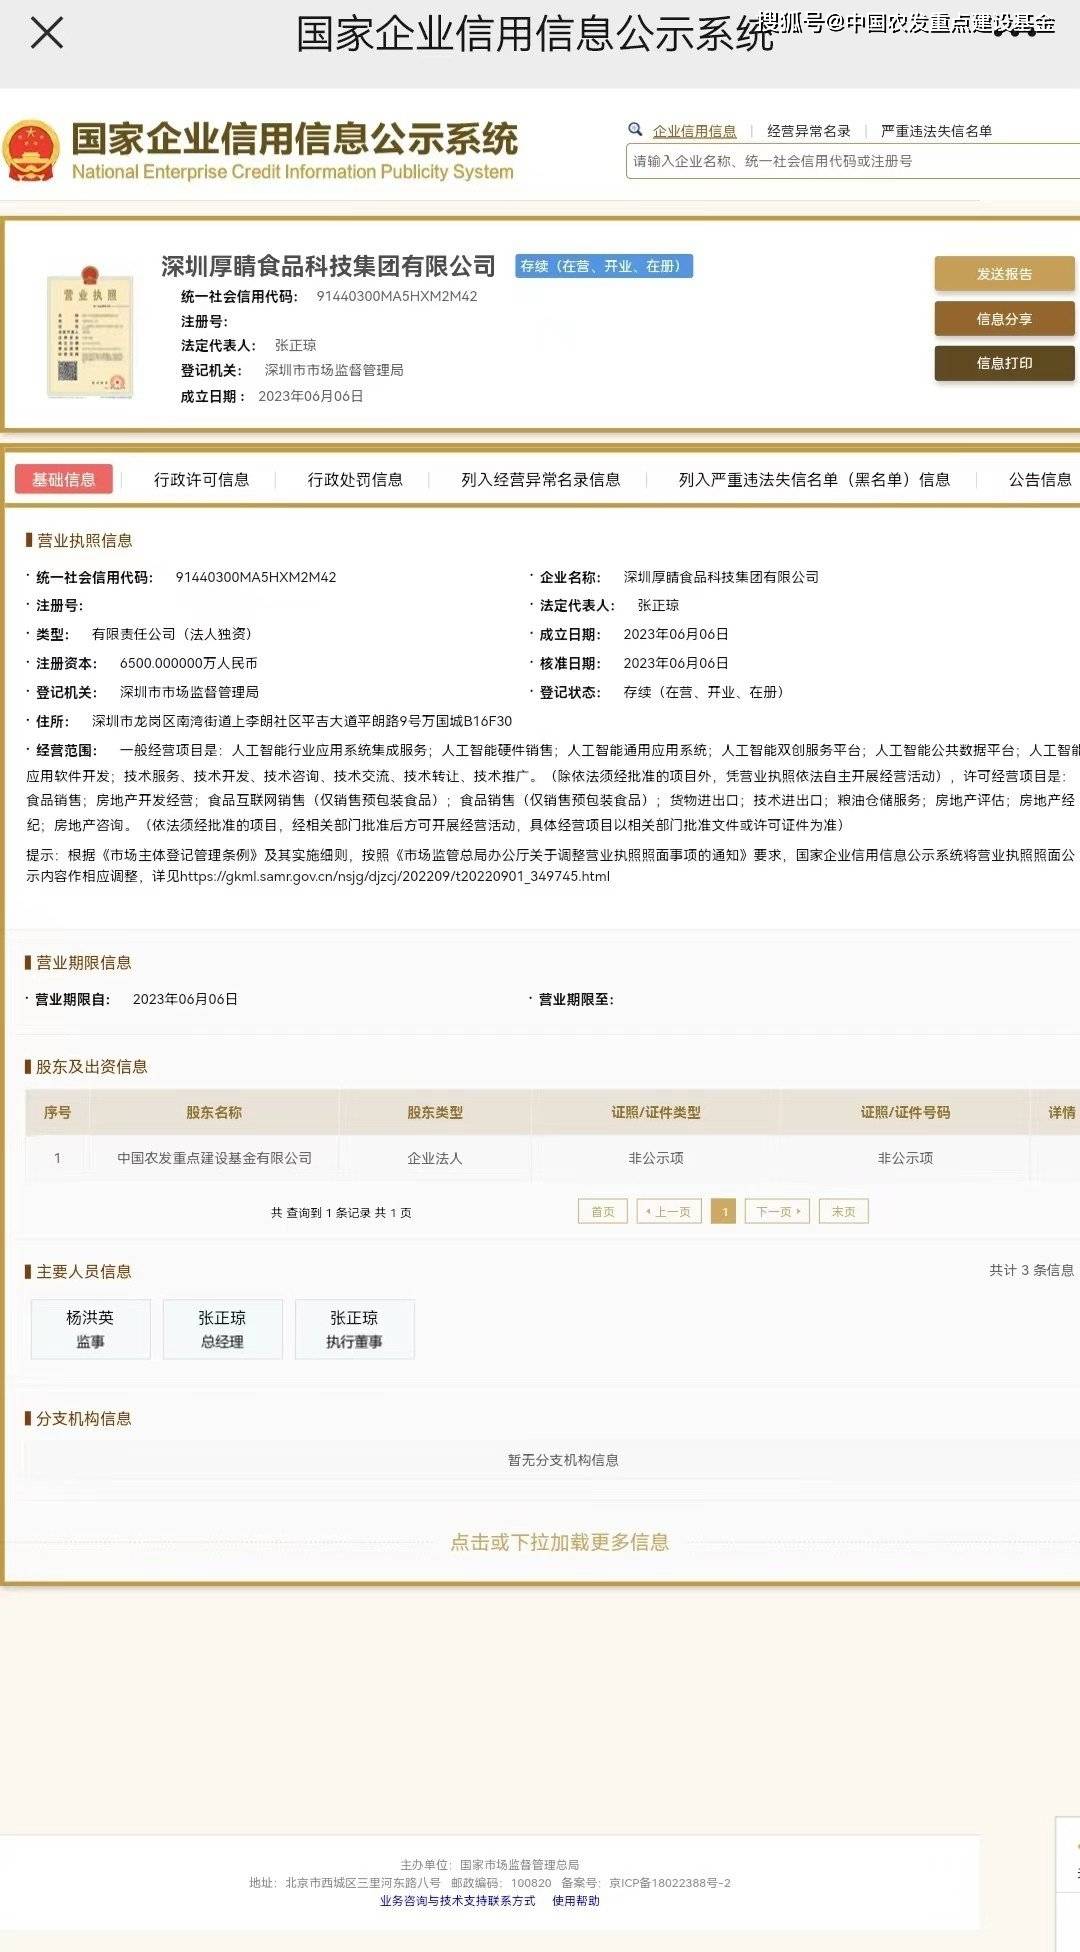This screenshot has width=1080, height=1952.
Task: Click the registered capital value 6500.000000万人民币
Action: click(189, 663)
